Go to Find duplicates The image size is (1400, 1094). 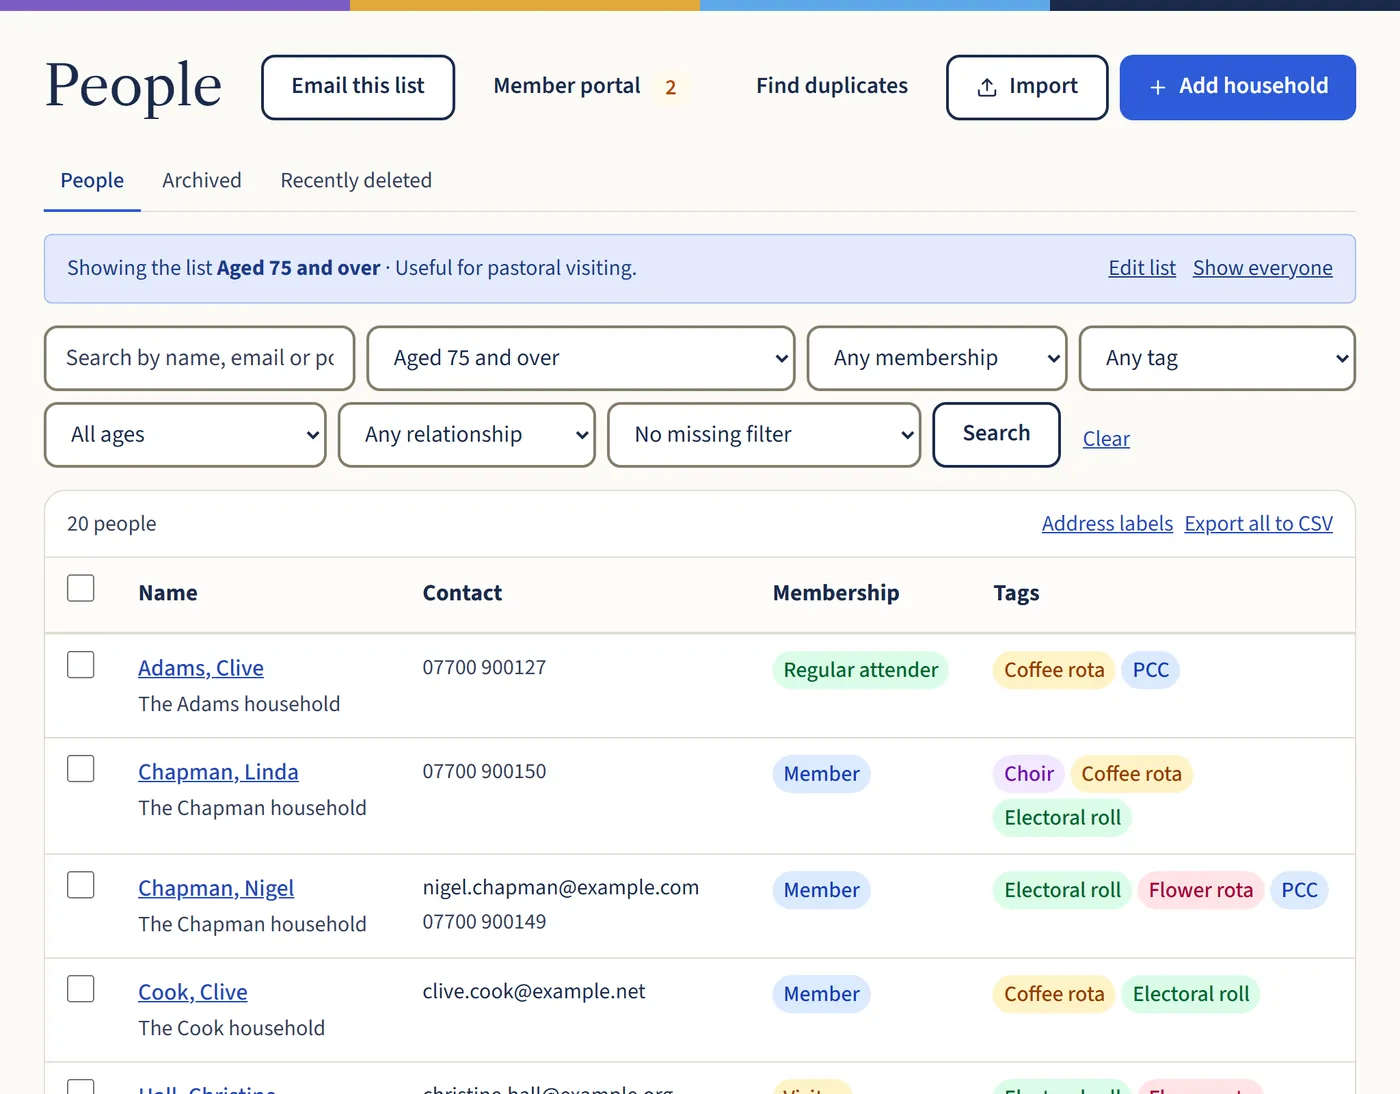(x=832, y=87)
